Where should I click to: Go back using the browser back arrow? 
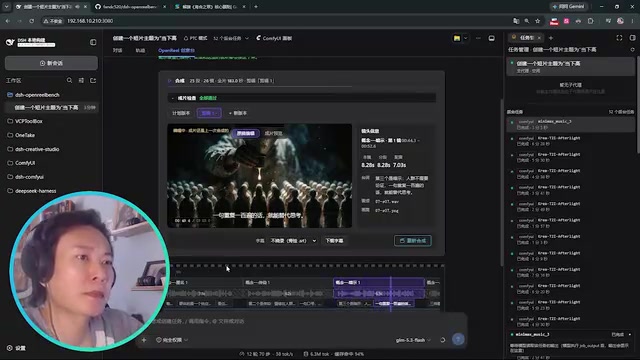pos(8,21)
